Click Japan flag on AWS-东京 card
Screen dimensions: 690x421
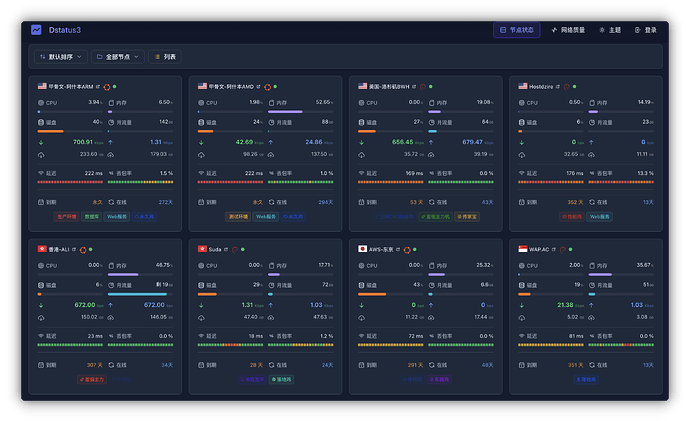(362, 249)
